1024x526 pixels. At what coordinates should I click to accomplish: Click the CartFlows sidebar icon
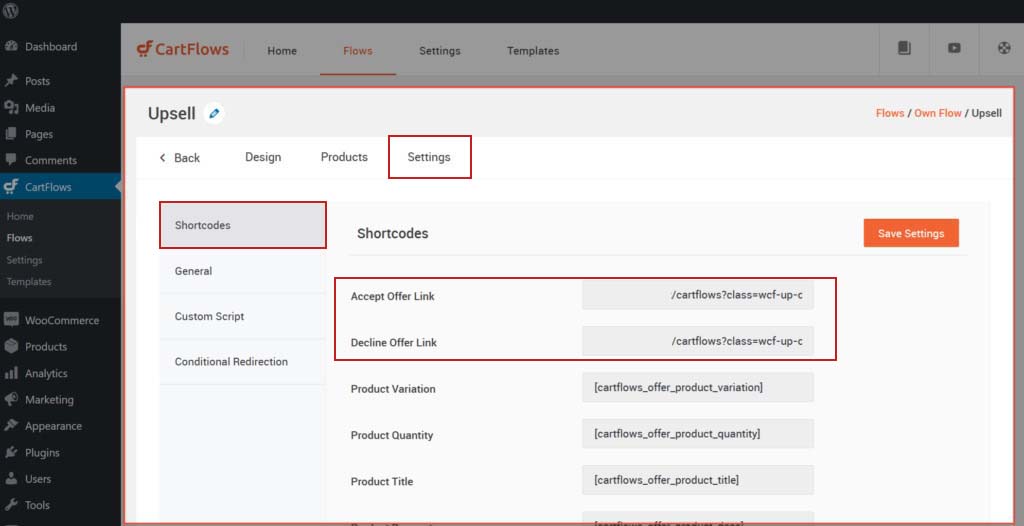click(x=10, y=187)
